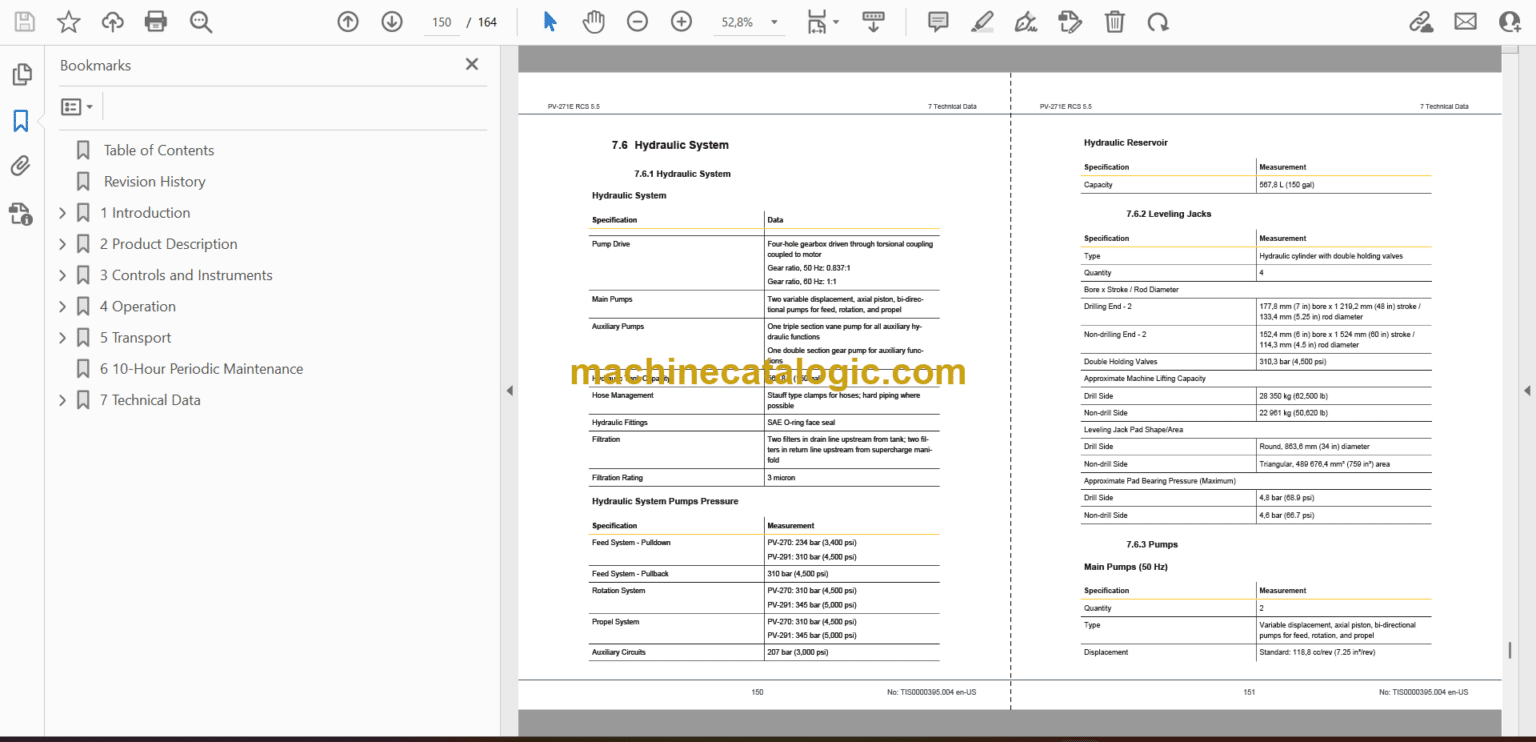Rotate the current page
Image resolution: width=1536 pixels, height=742 pixels.
[1158, 21]
